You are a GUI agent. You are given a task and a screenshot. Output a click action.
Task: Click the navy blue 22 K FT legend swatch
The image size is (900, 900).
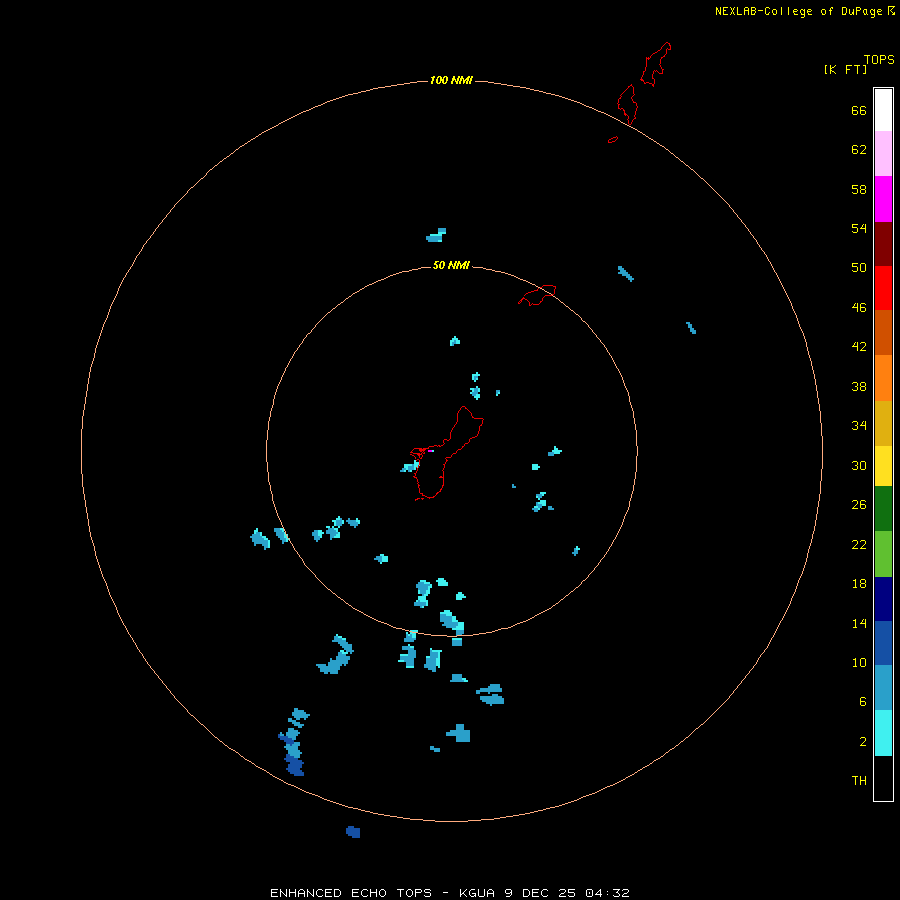coord(883,599)
